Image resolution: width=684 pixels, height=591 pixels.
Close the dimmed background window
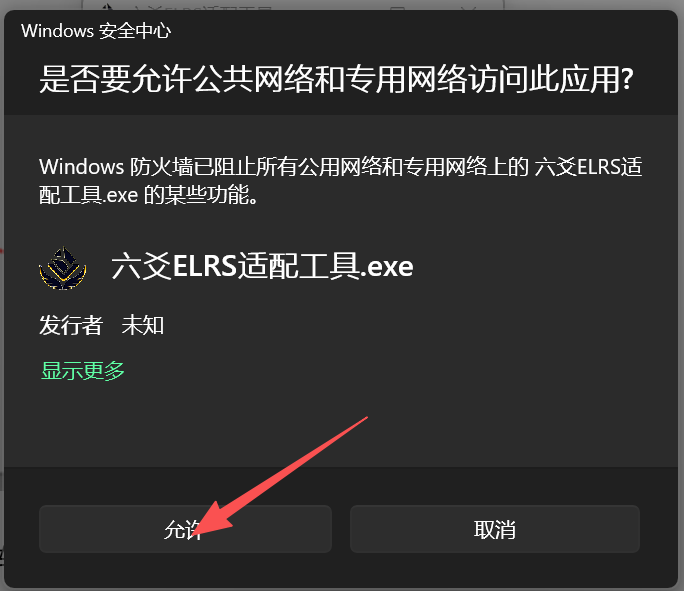(x=468, y=7)
